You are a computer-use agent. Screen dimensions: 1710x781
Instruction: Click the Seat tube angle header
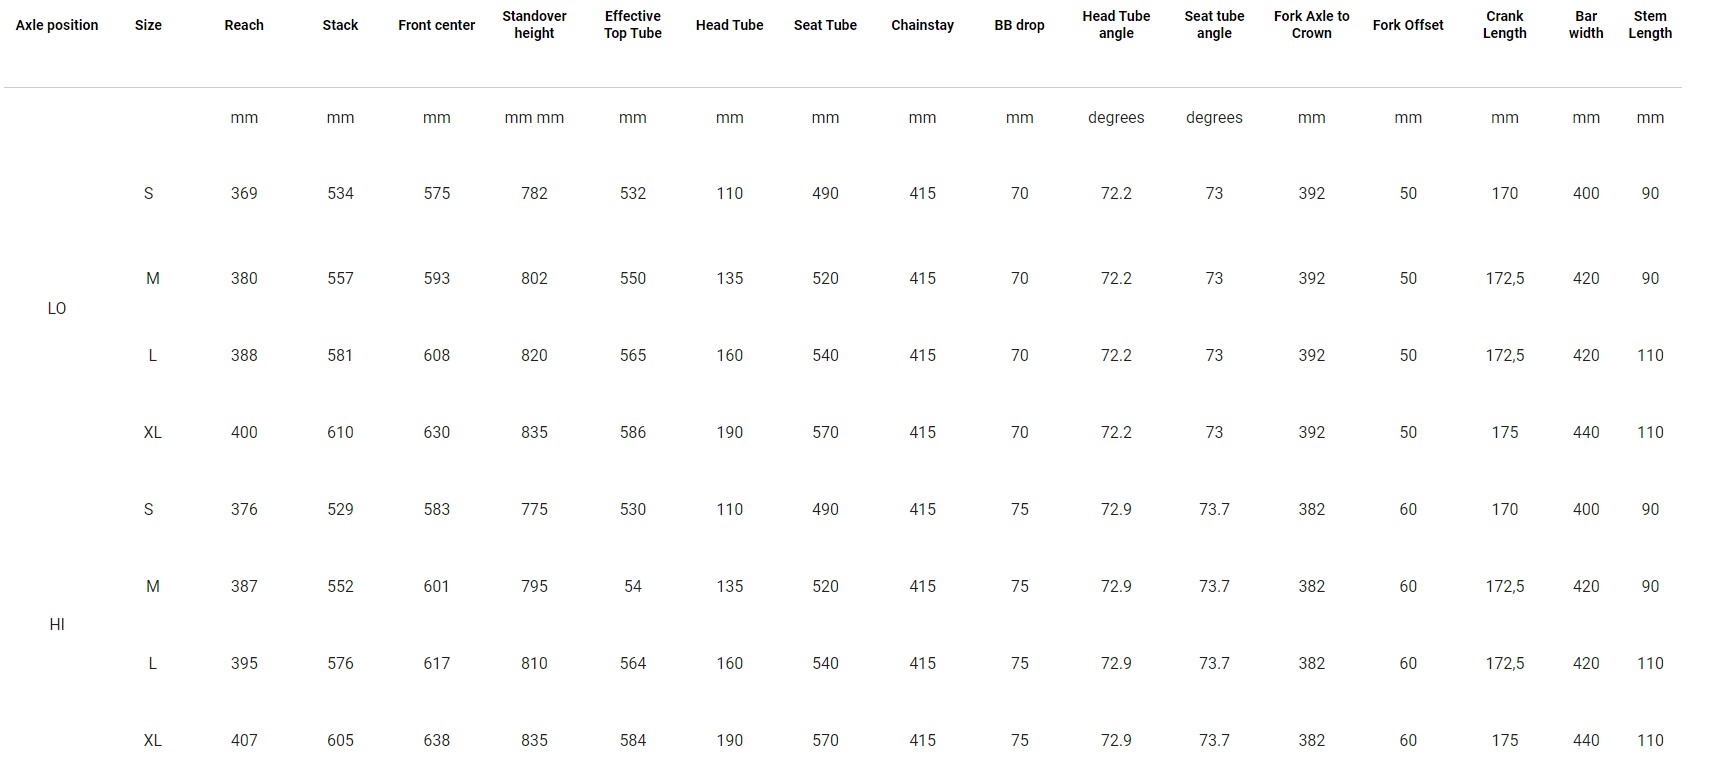(1214, 25)
